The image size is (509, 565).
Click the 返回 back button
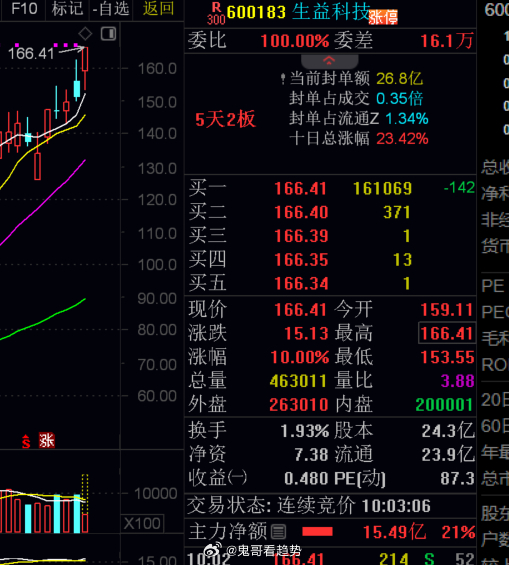point(158,9)
